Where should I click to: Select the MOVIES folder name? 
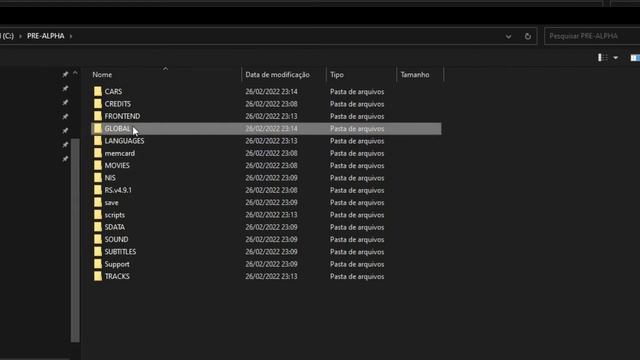click(x=117, y=165)
